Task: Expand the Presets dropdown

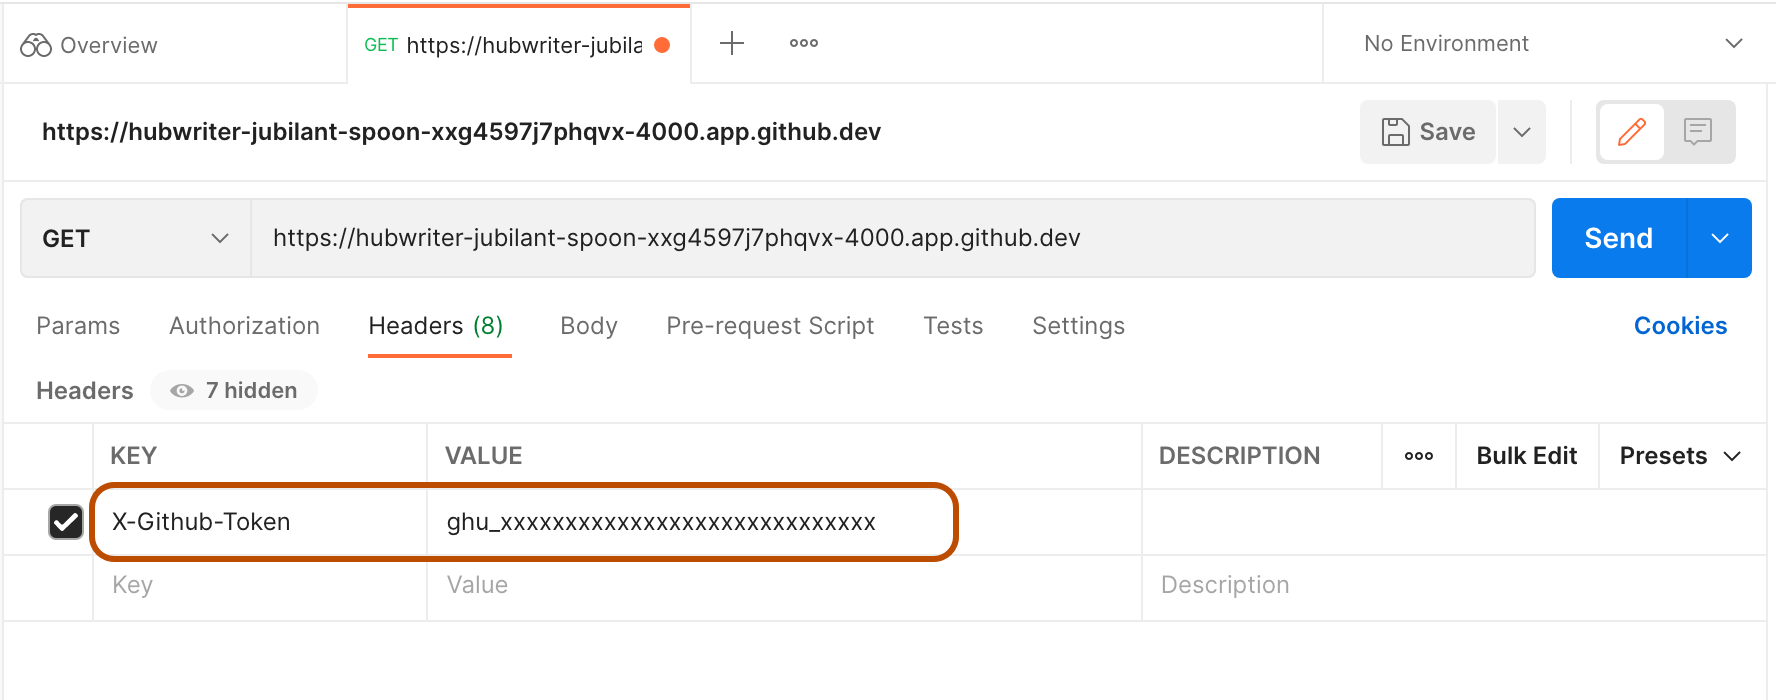Action: [x=1680, y=455]
